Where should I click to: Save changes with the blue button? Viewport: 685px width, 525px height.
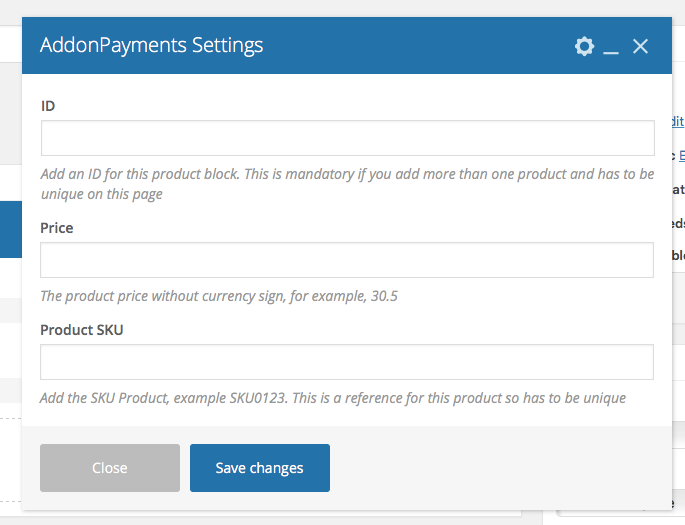pyautogui.click(x=259, y=468)
